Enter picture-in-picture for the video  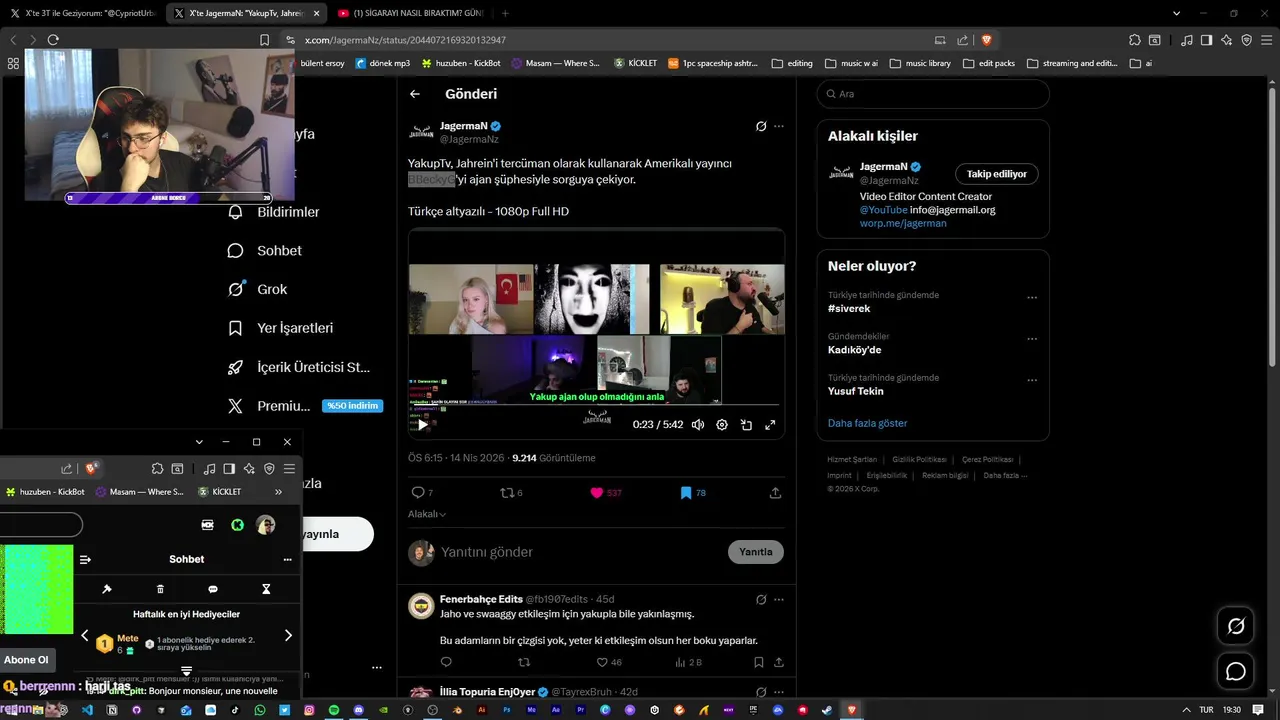point(746,425)
